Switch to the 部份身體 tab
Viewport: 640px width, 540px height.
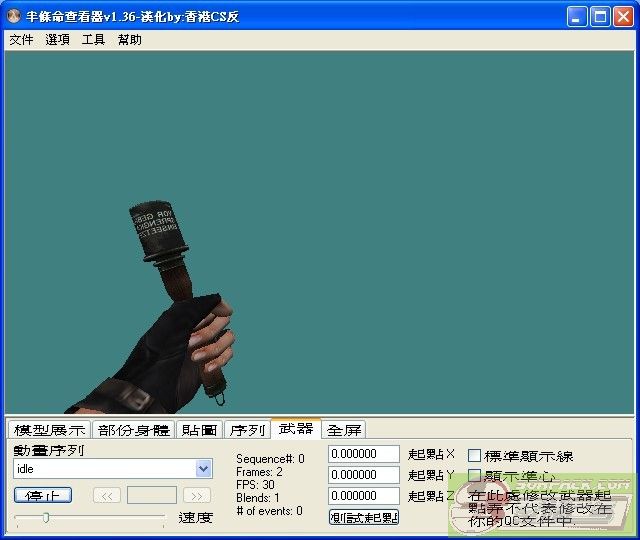point(133,430)
